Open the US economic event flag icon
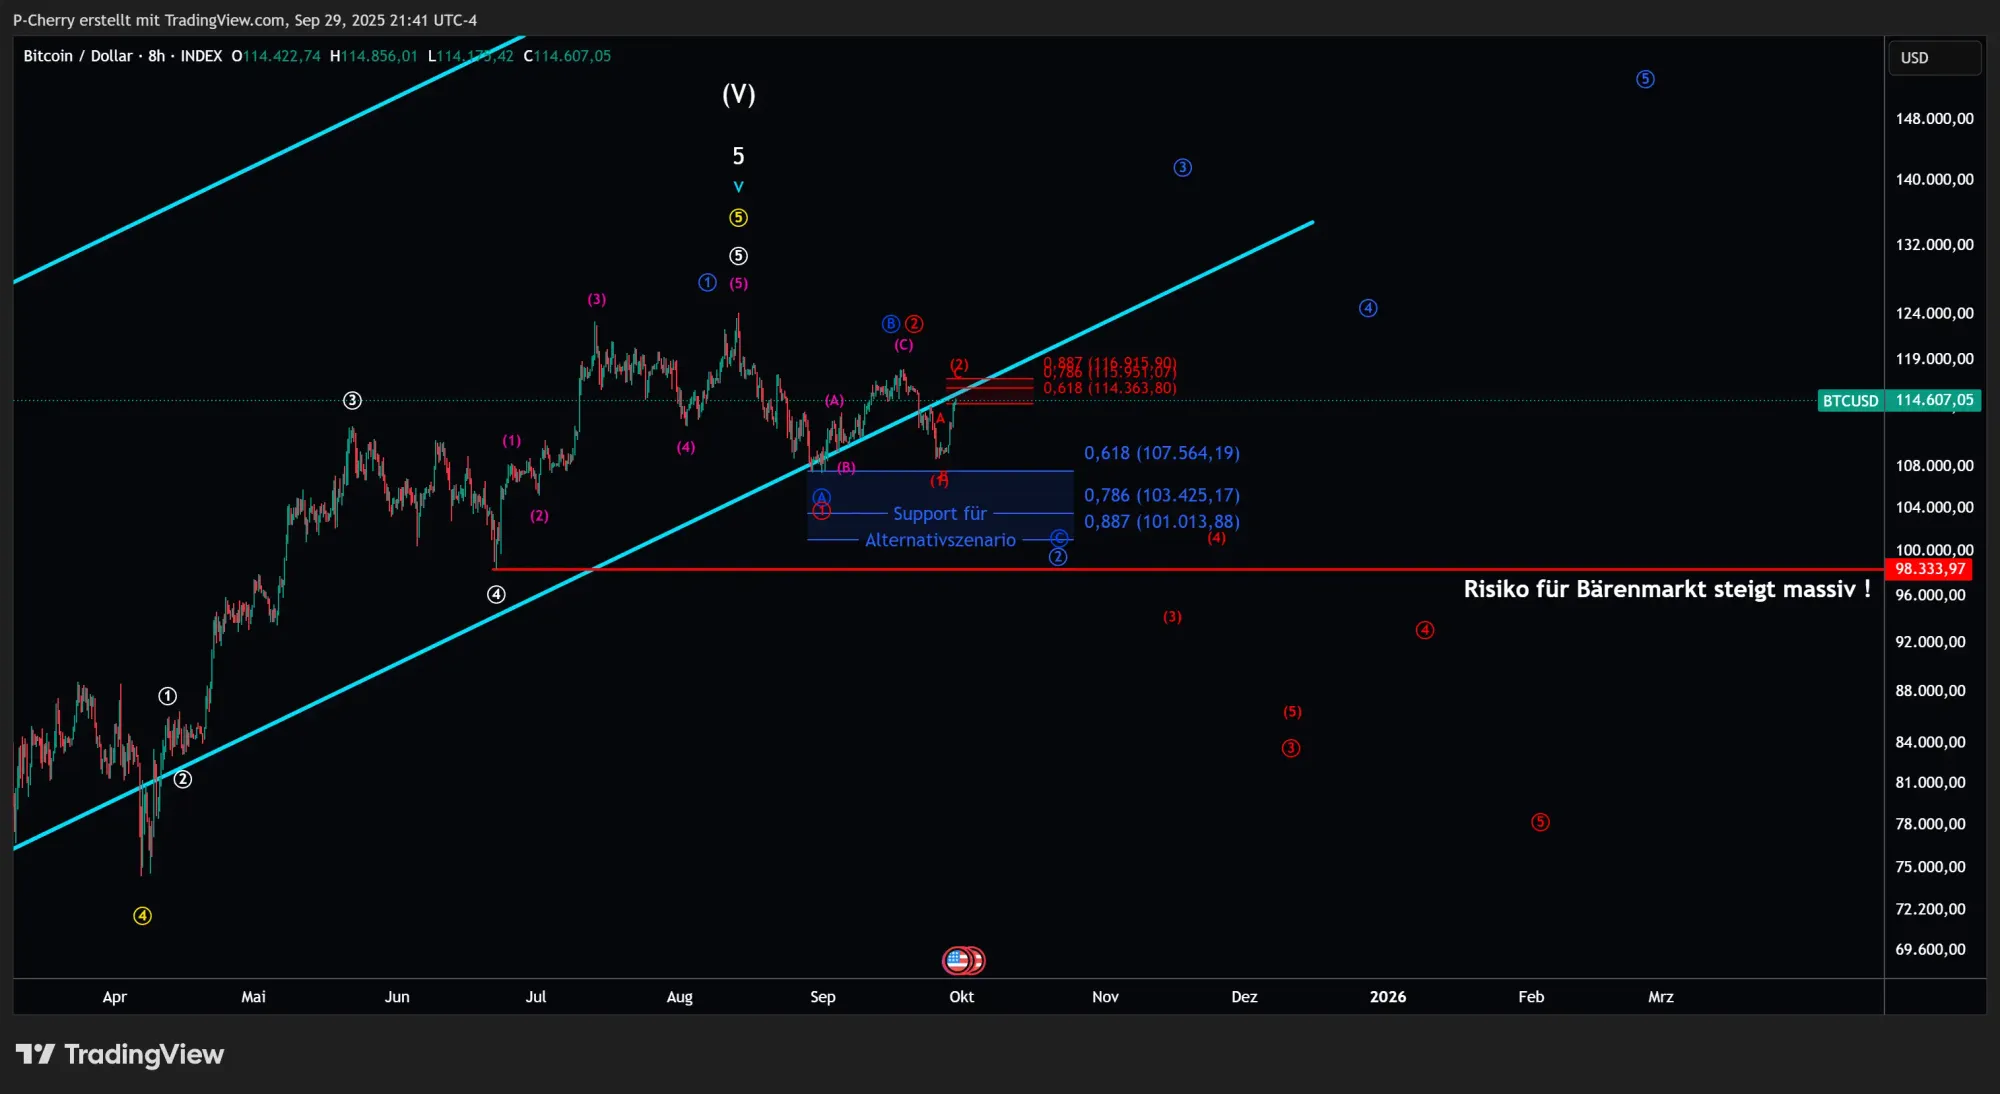This screenshot has height=1094, width=2000. [x=958, y=961]
